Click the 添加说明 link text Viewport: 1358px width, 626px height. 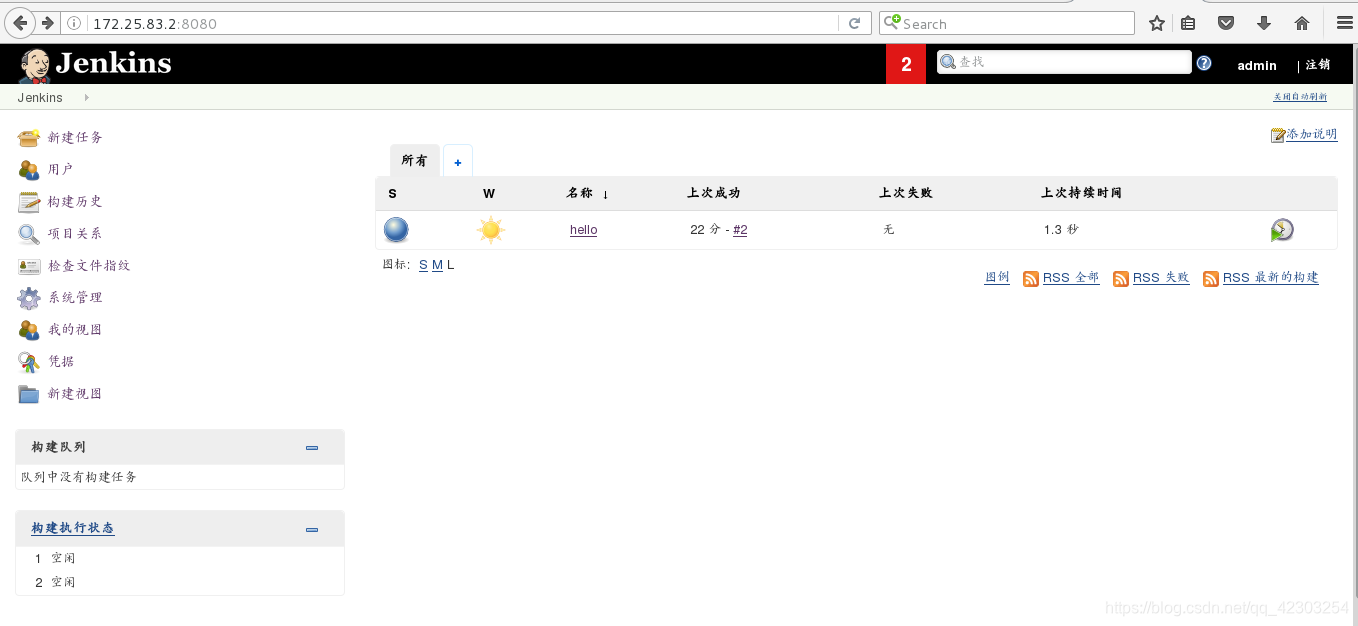1312,134
